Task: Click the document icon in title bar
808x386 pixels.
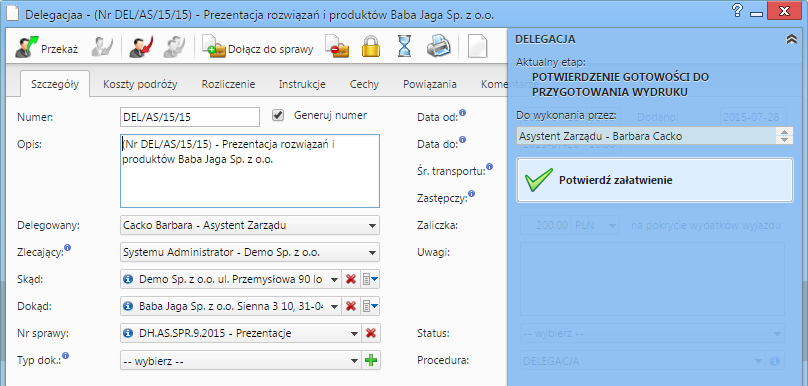Action: click(14, 14)
